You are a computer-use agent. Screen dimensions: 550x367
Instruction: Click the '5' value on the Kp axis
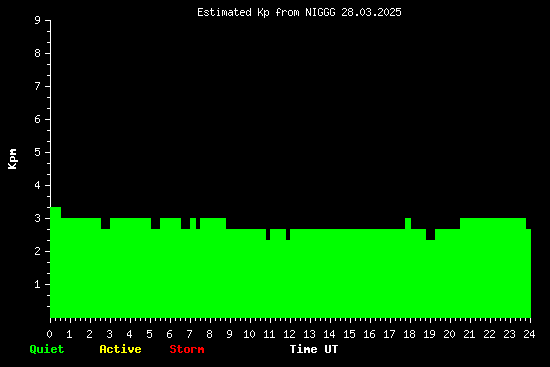tap(38, 152)
